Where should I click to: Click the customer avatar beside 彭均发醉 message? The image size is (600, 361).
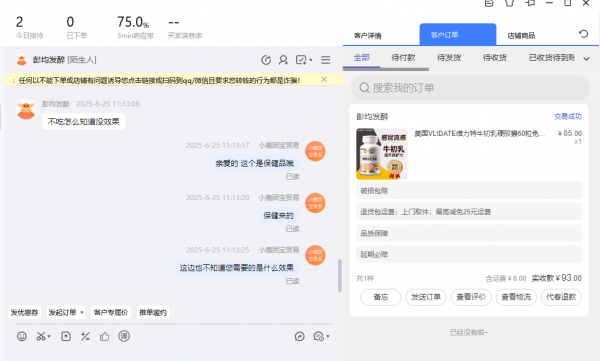pyautogui.click(x=26, y=109)
